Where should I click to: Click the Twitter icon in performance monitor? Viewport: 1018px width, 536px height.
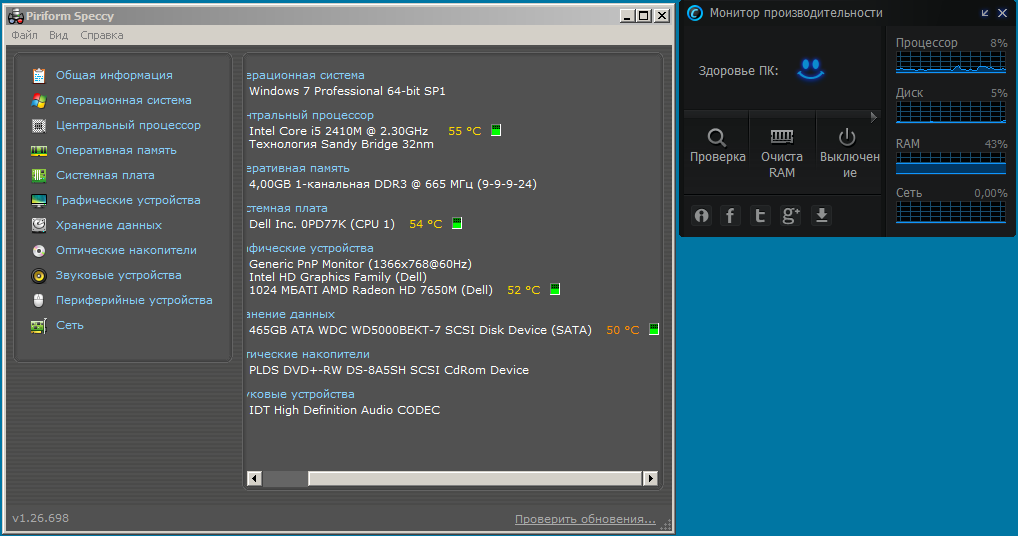click(x=760, y=215)
